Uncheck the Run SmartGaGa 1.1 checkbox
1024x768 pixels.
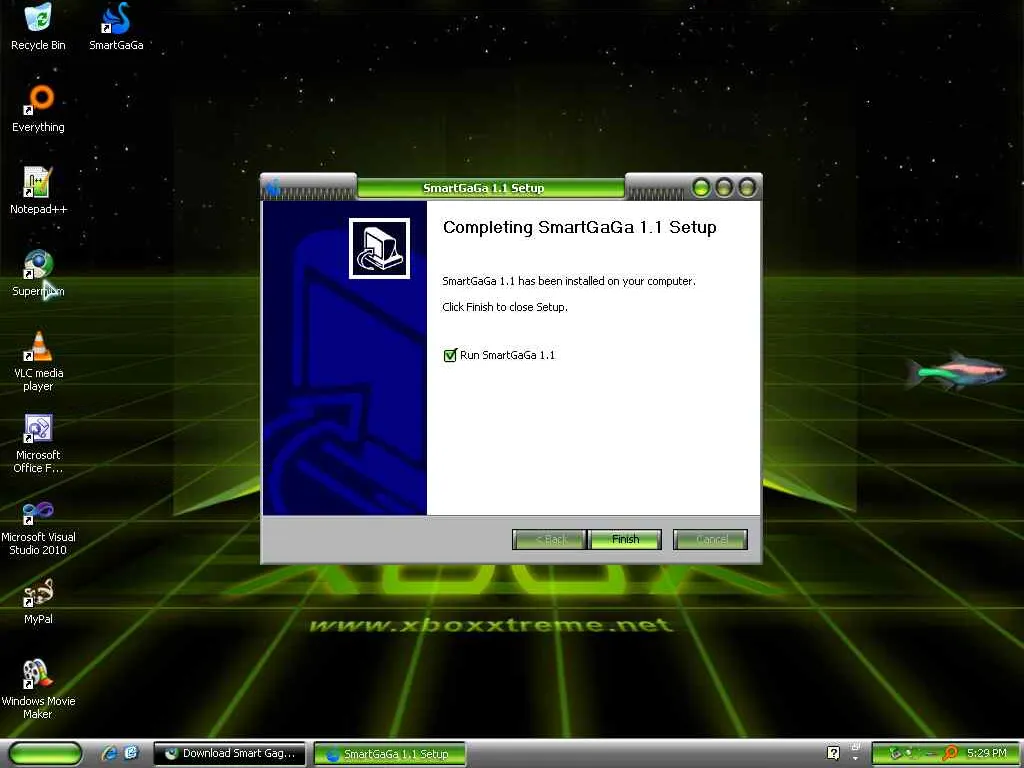pos(450,355)
